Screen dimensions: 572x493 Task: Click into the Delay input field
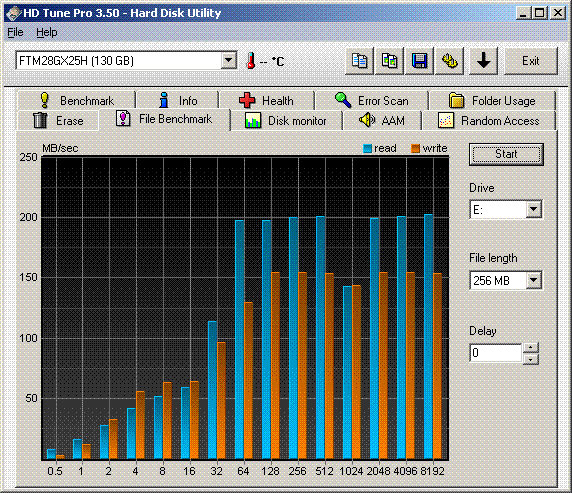pyautogui.click(x=496, y=353)
